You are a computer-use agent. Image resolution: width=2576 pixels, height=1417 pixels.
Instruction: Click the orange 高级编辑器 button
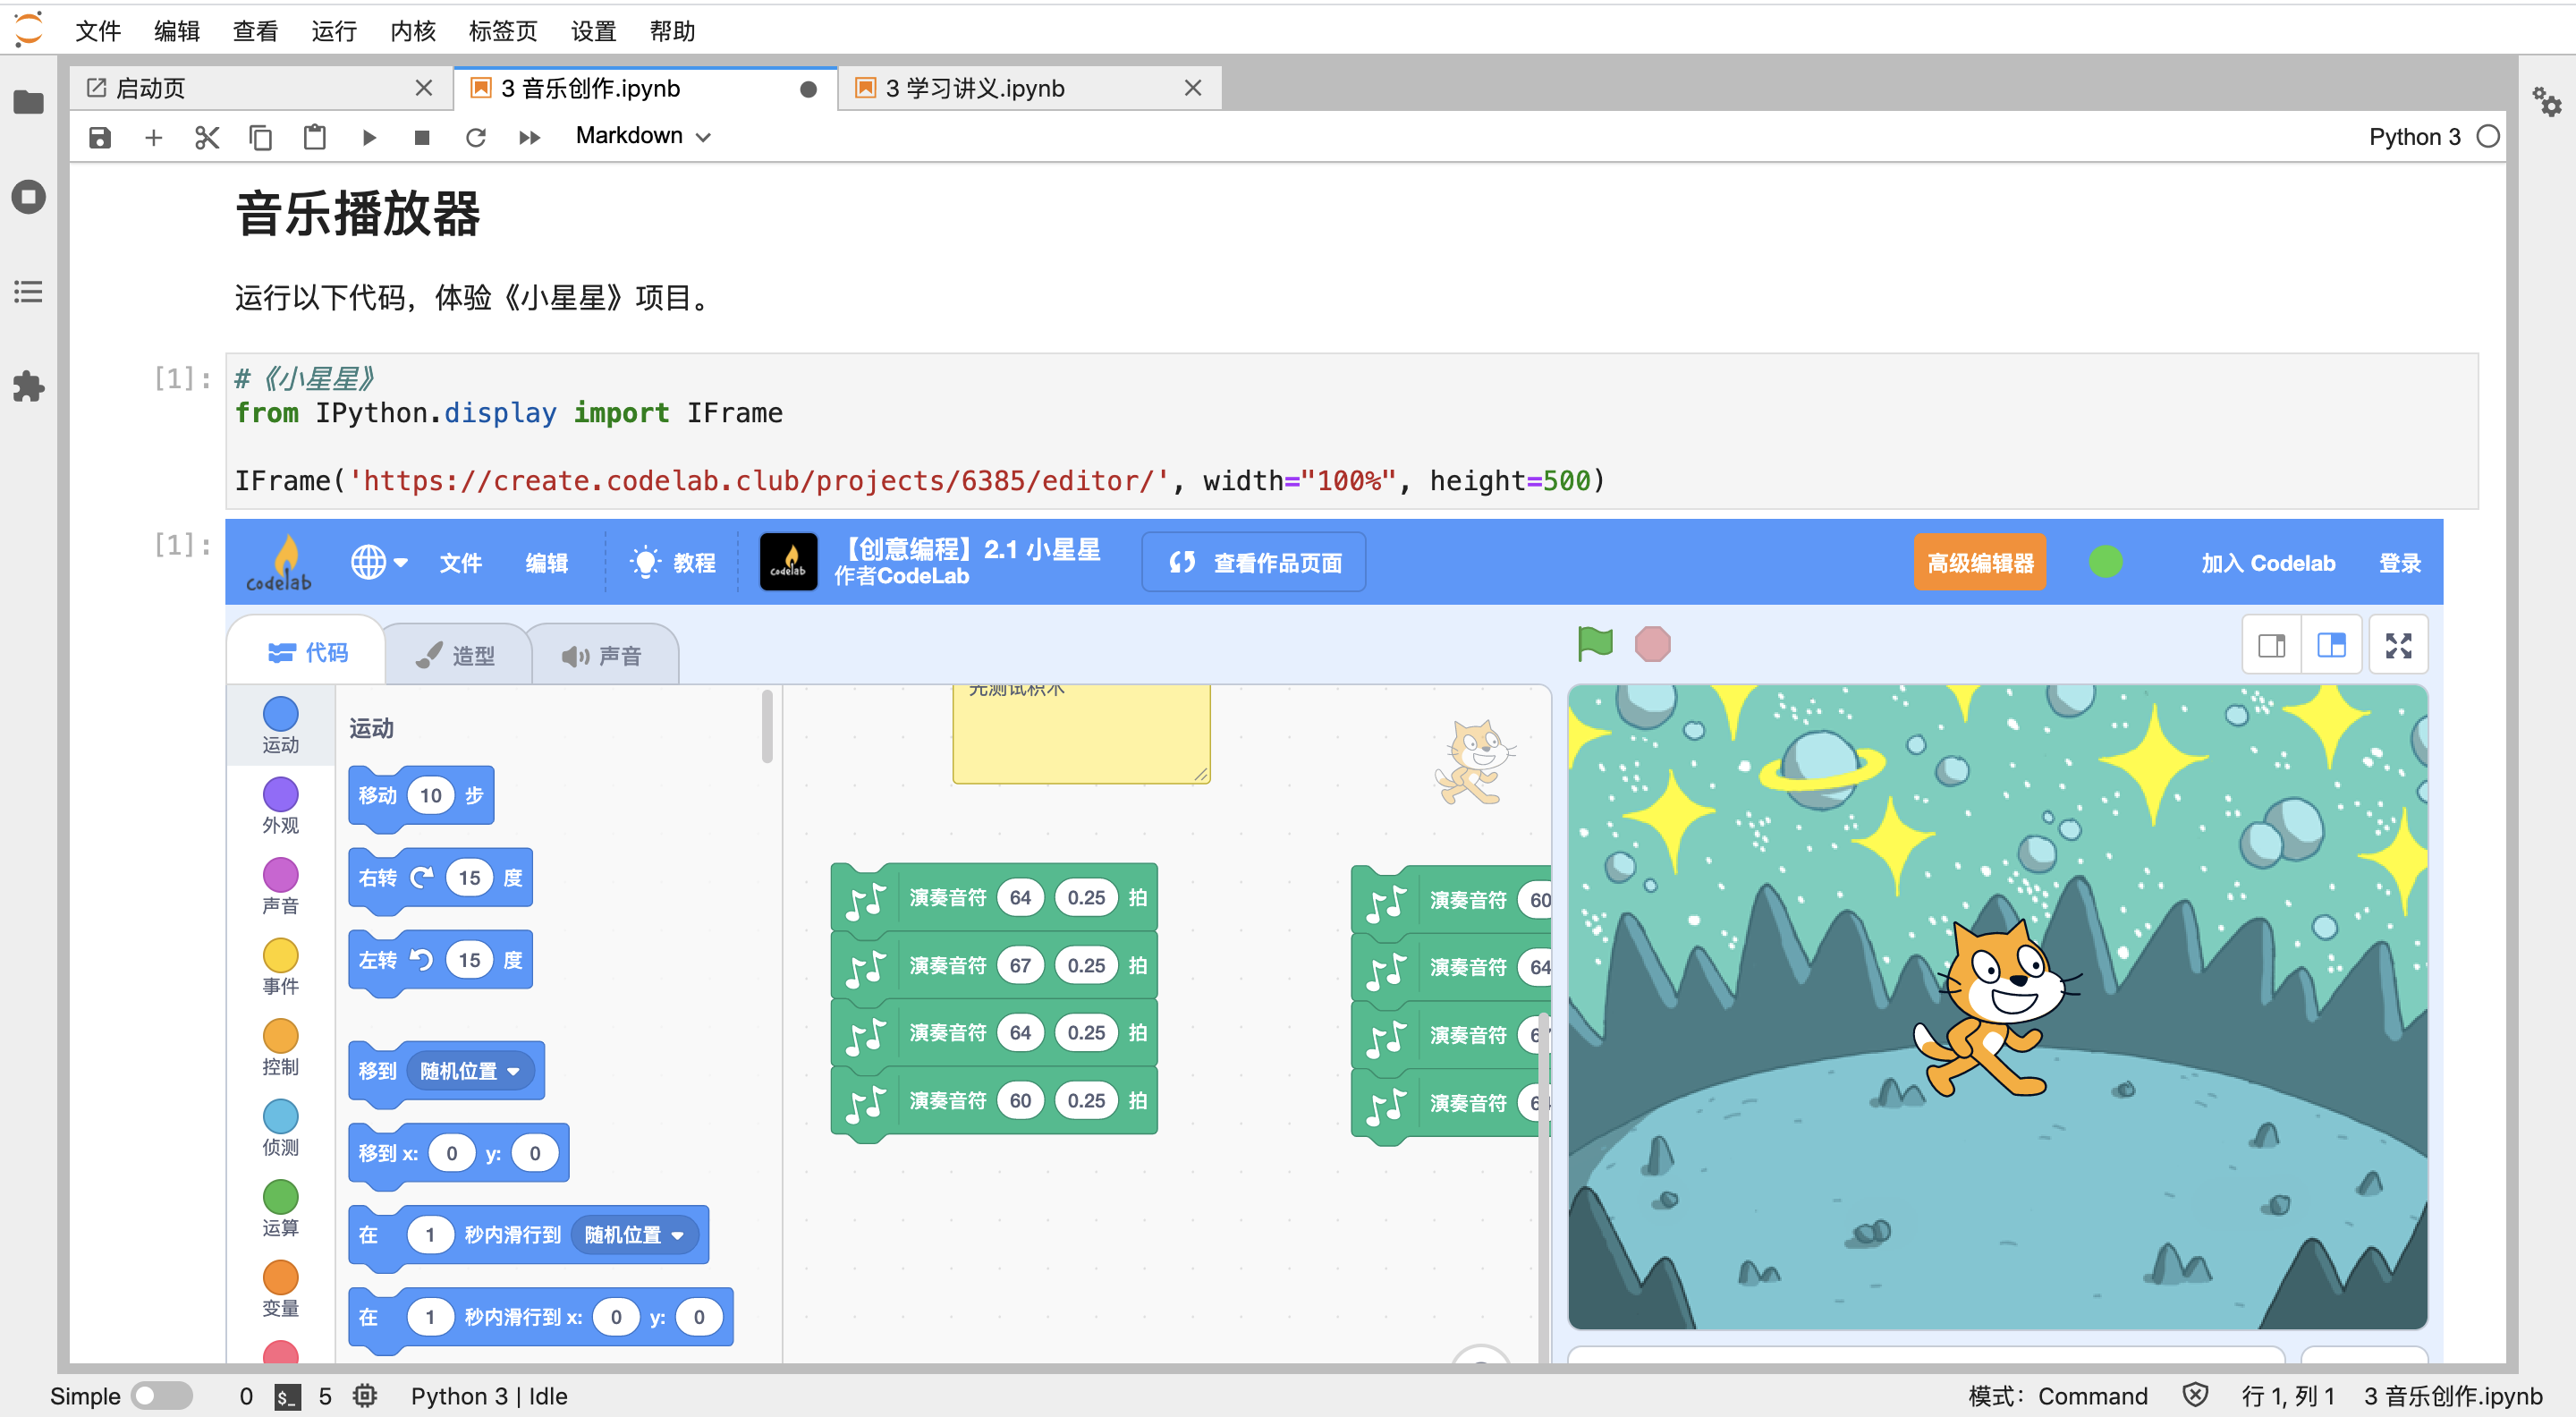tap(1980, 562)
